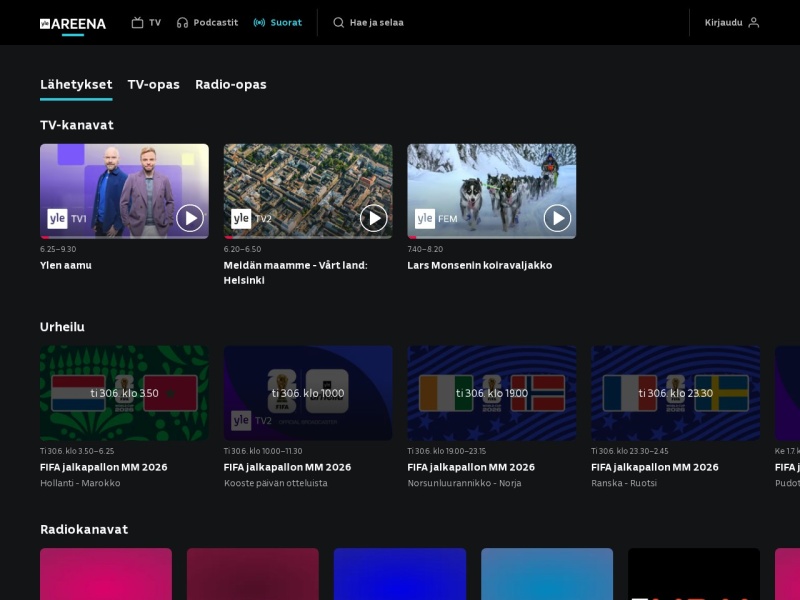Click time text Ti 30.6. klo 19.00–23.15
800x600 pixels.
click(x=446, y=451)
